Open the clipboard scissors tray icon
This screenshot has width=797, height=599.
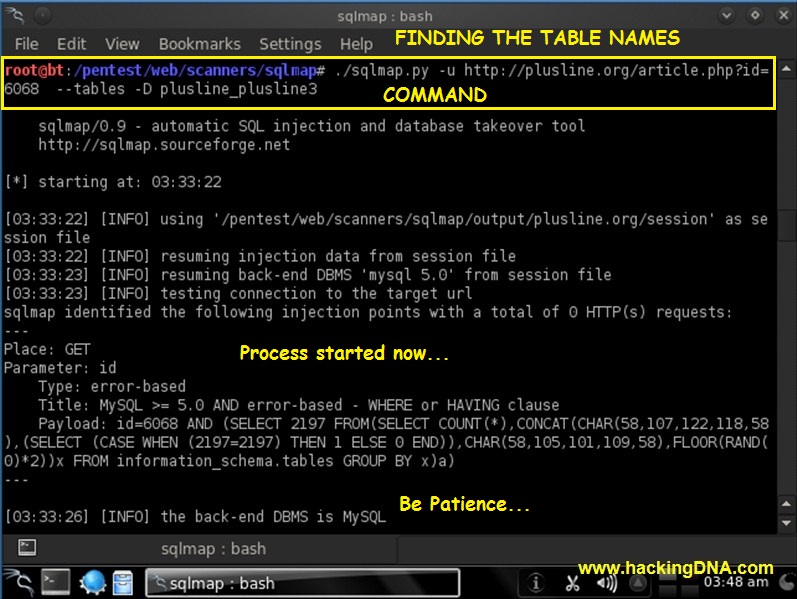tap(572, 583)
